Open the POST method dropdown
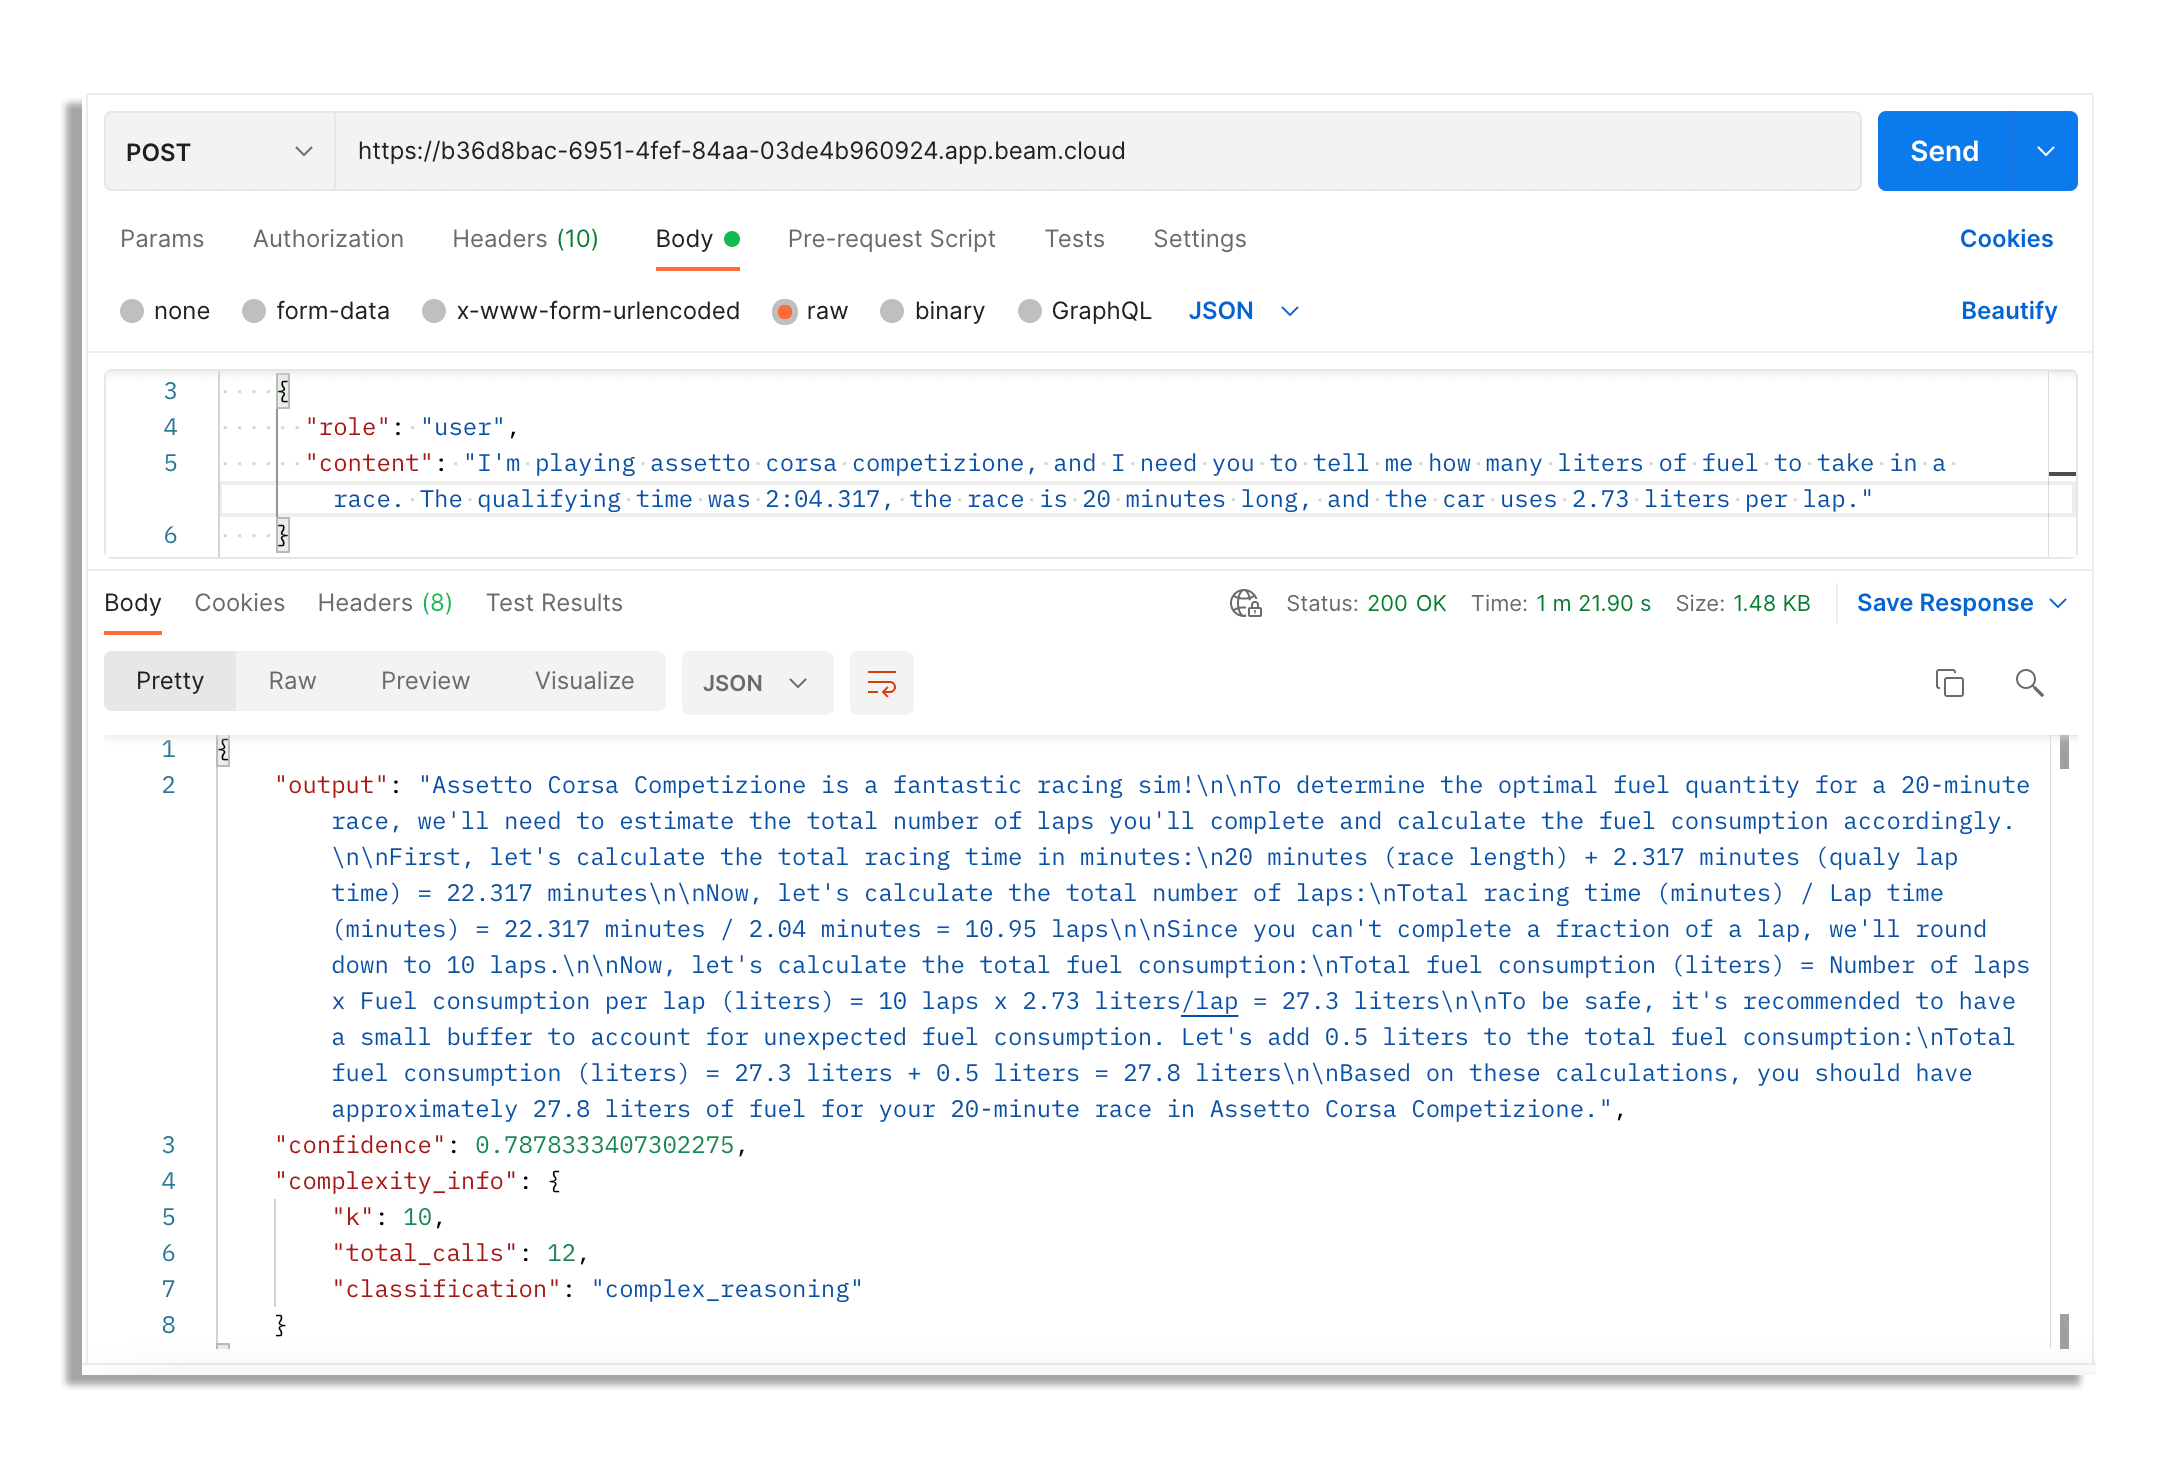Image resolution: width=2179 pixels, height=1464 pixels. click(x=219, y=151)
